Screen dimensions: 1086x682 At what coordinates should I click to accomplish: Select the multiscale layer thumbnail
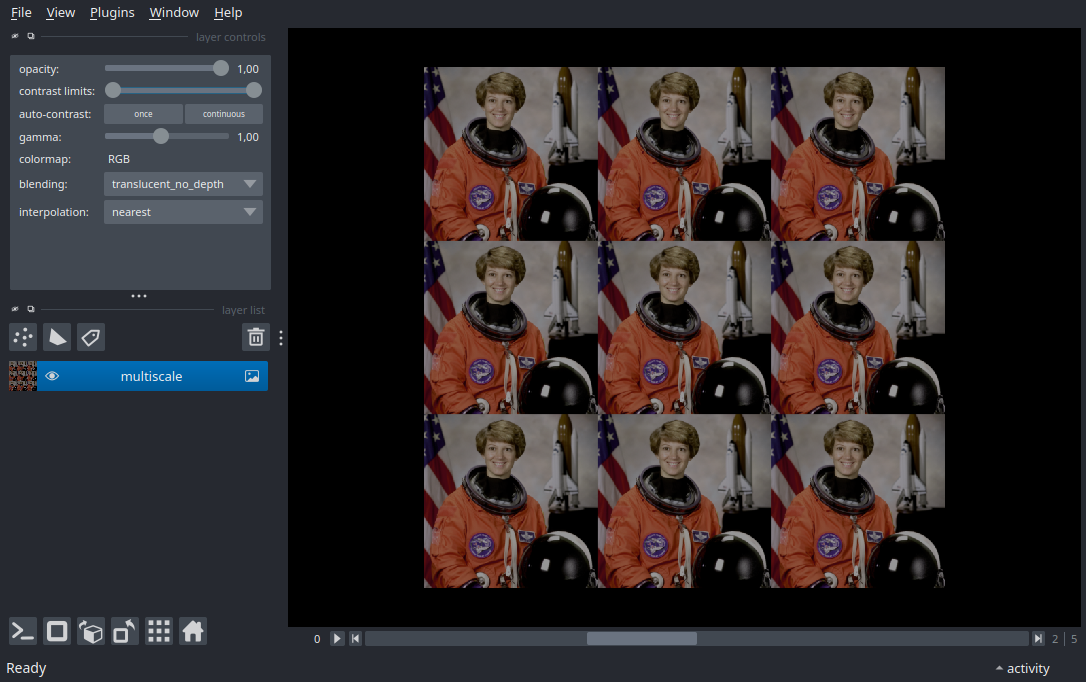coord(23,376)
